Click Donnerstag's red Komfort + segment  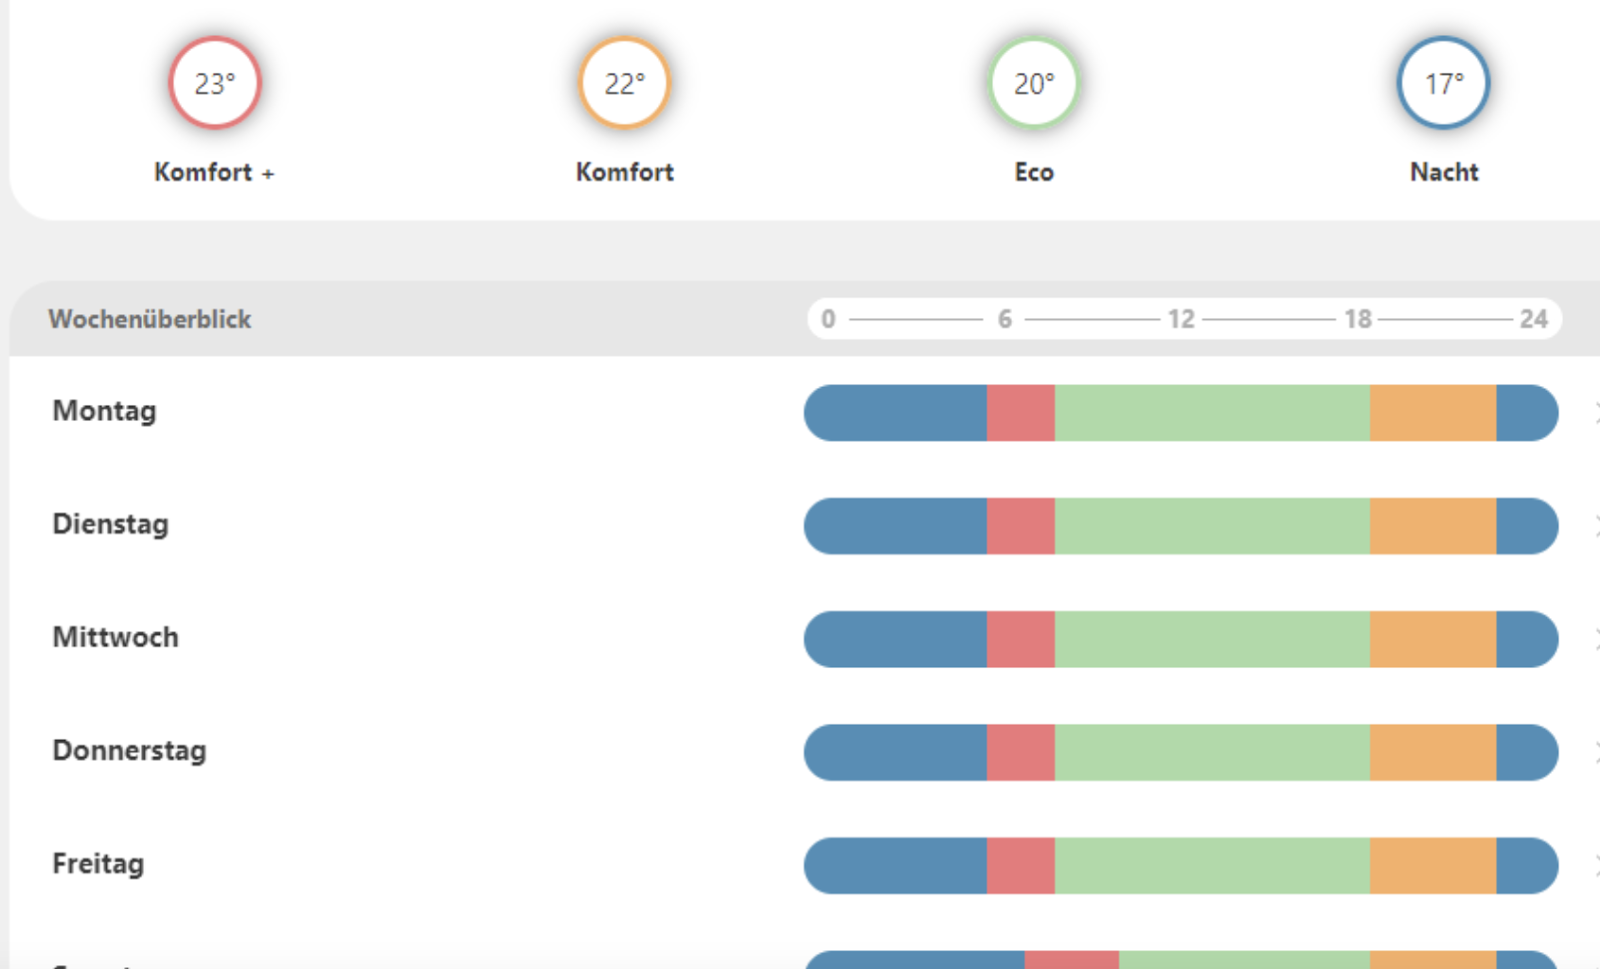[1021, 752]
